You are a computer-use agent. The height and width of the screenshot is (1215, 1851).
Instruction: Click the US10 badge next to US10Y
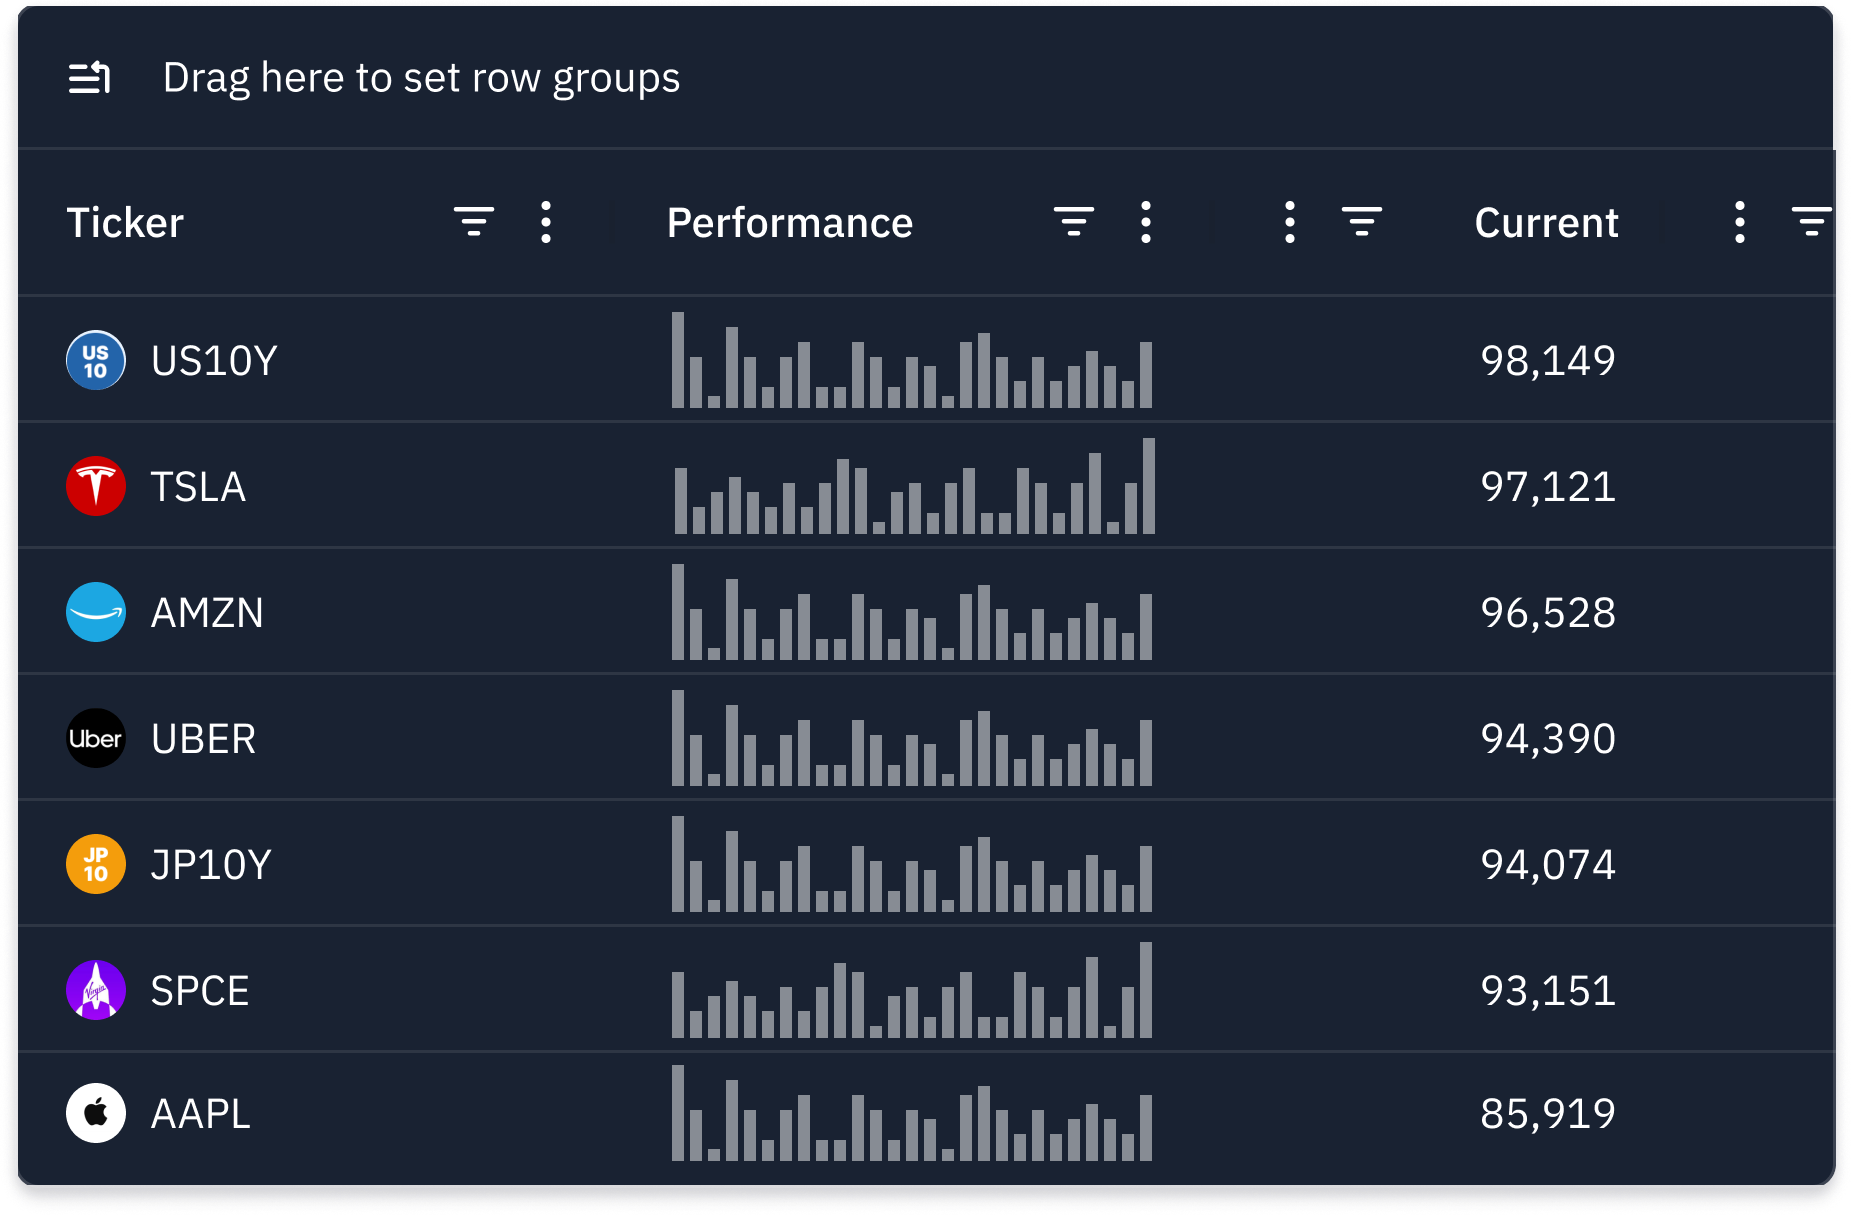pos(95,360)
